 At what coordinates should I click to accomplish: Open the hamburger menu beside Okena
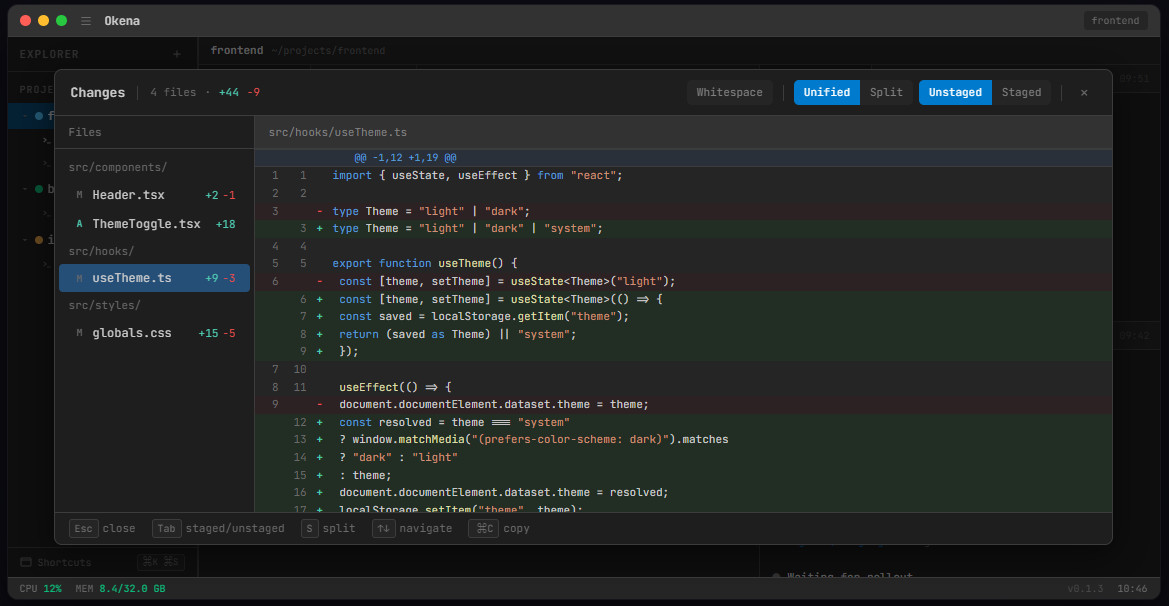pos(86,21)
